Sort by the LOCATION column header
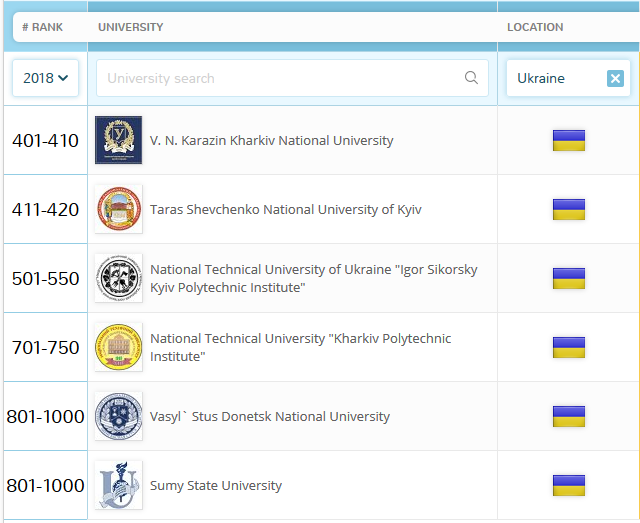The width and height of the screenshot is (640, 523). (x=535, y=27)
